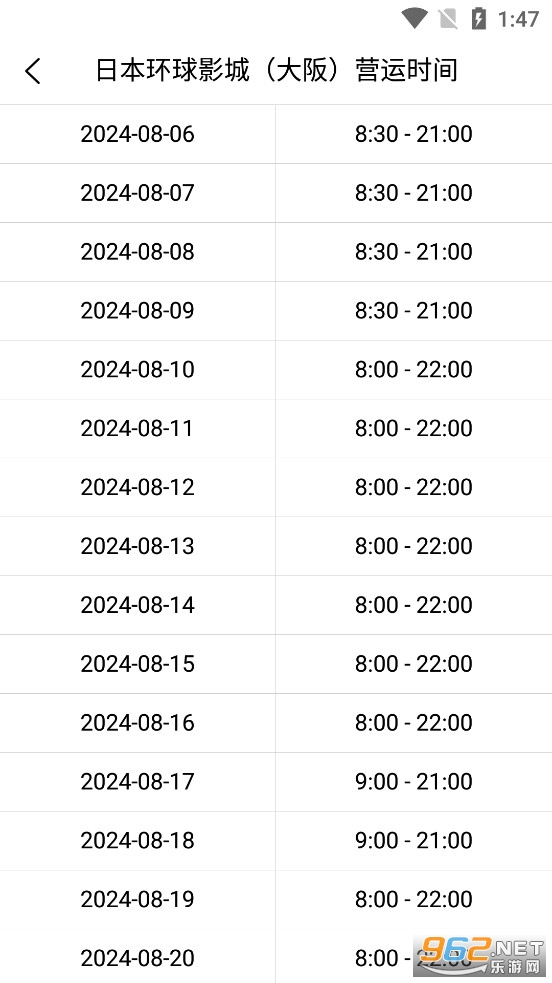
Task: Pick the 2024-08-12 date cell
Action: coord(137,488)
